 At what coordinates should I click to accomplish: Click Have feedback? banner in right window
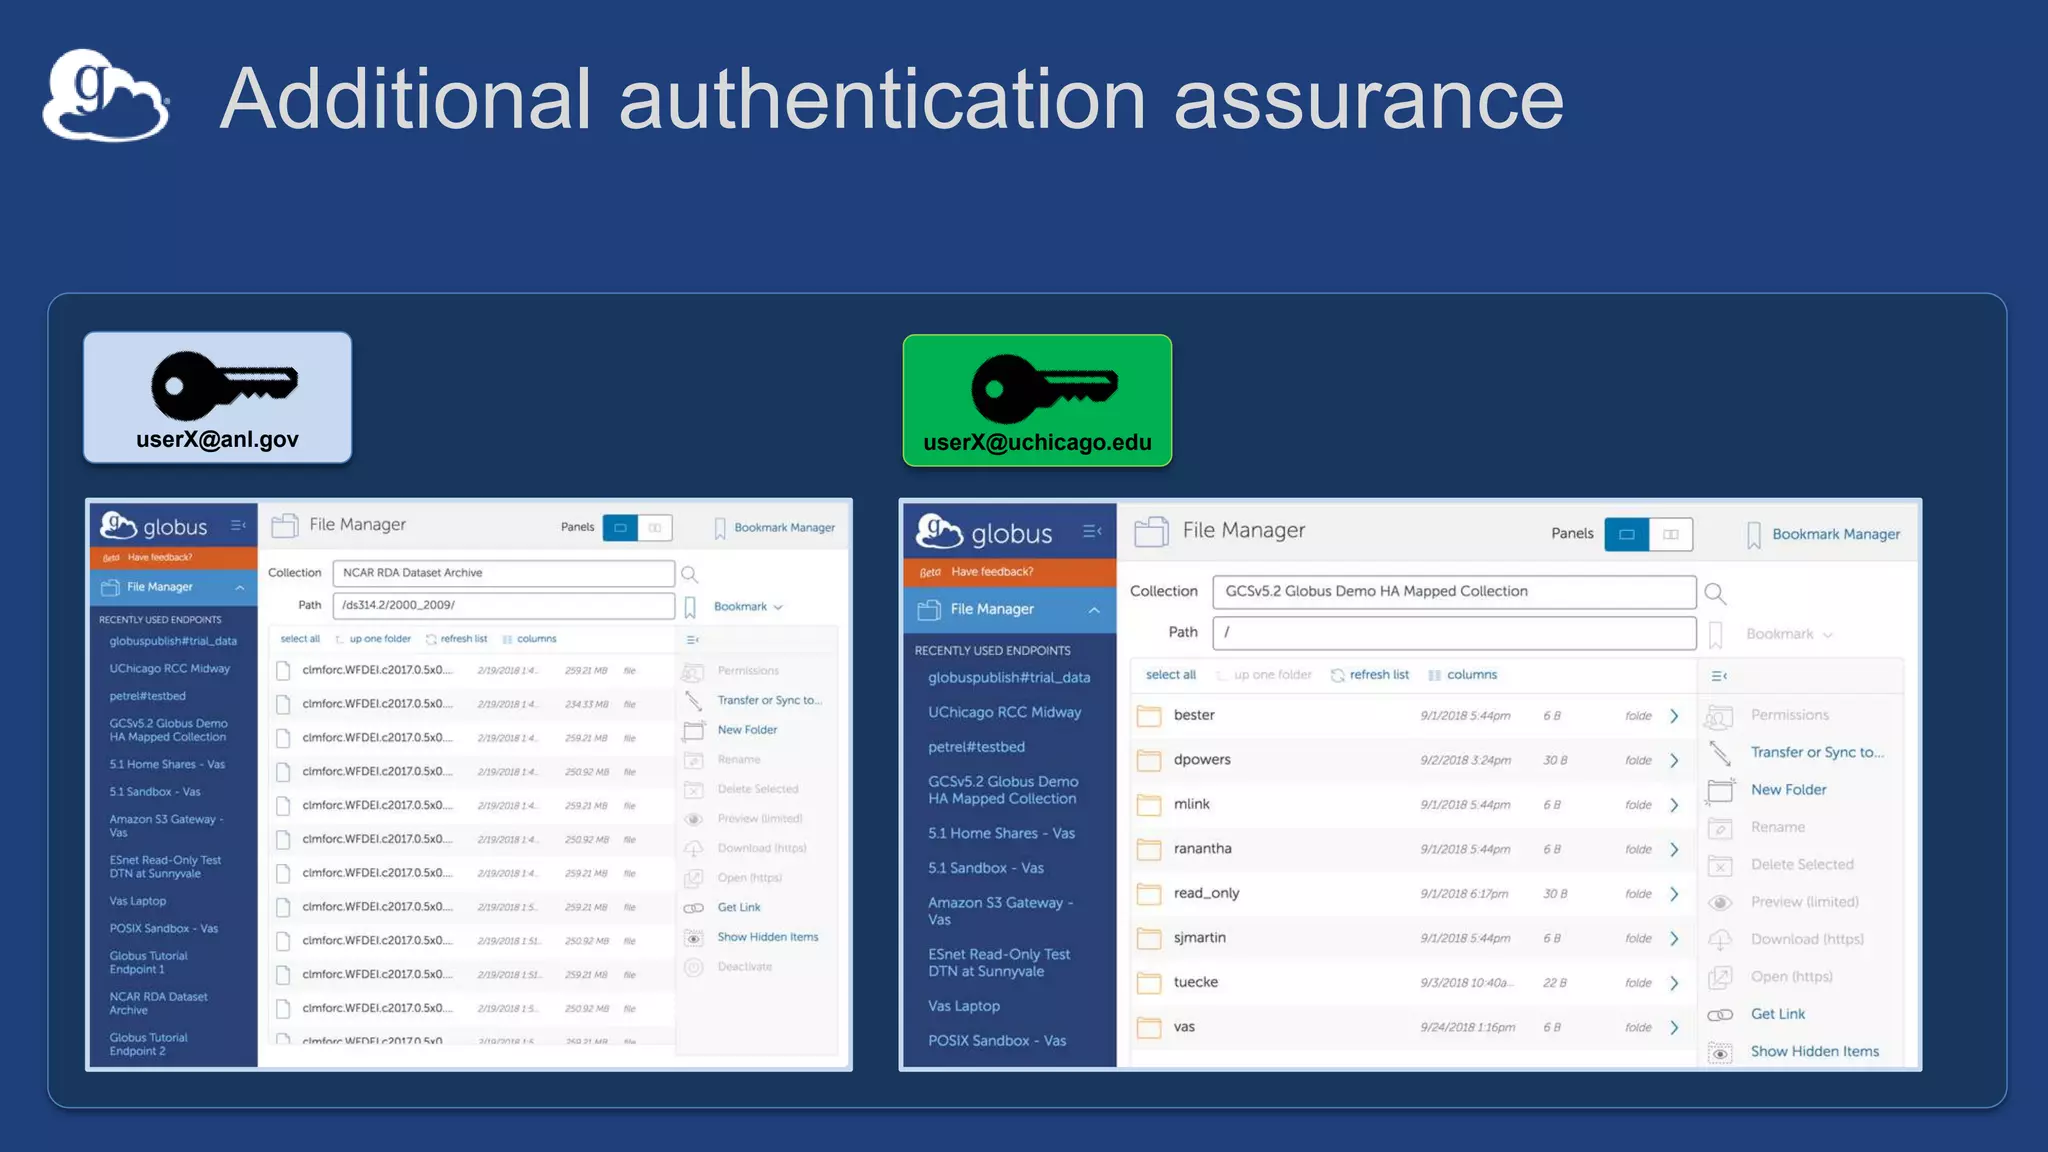pyautogui.click(x=1009, y=572)
